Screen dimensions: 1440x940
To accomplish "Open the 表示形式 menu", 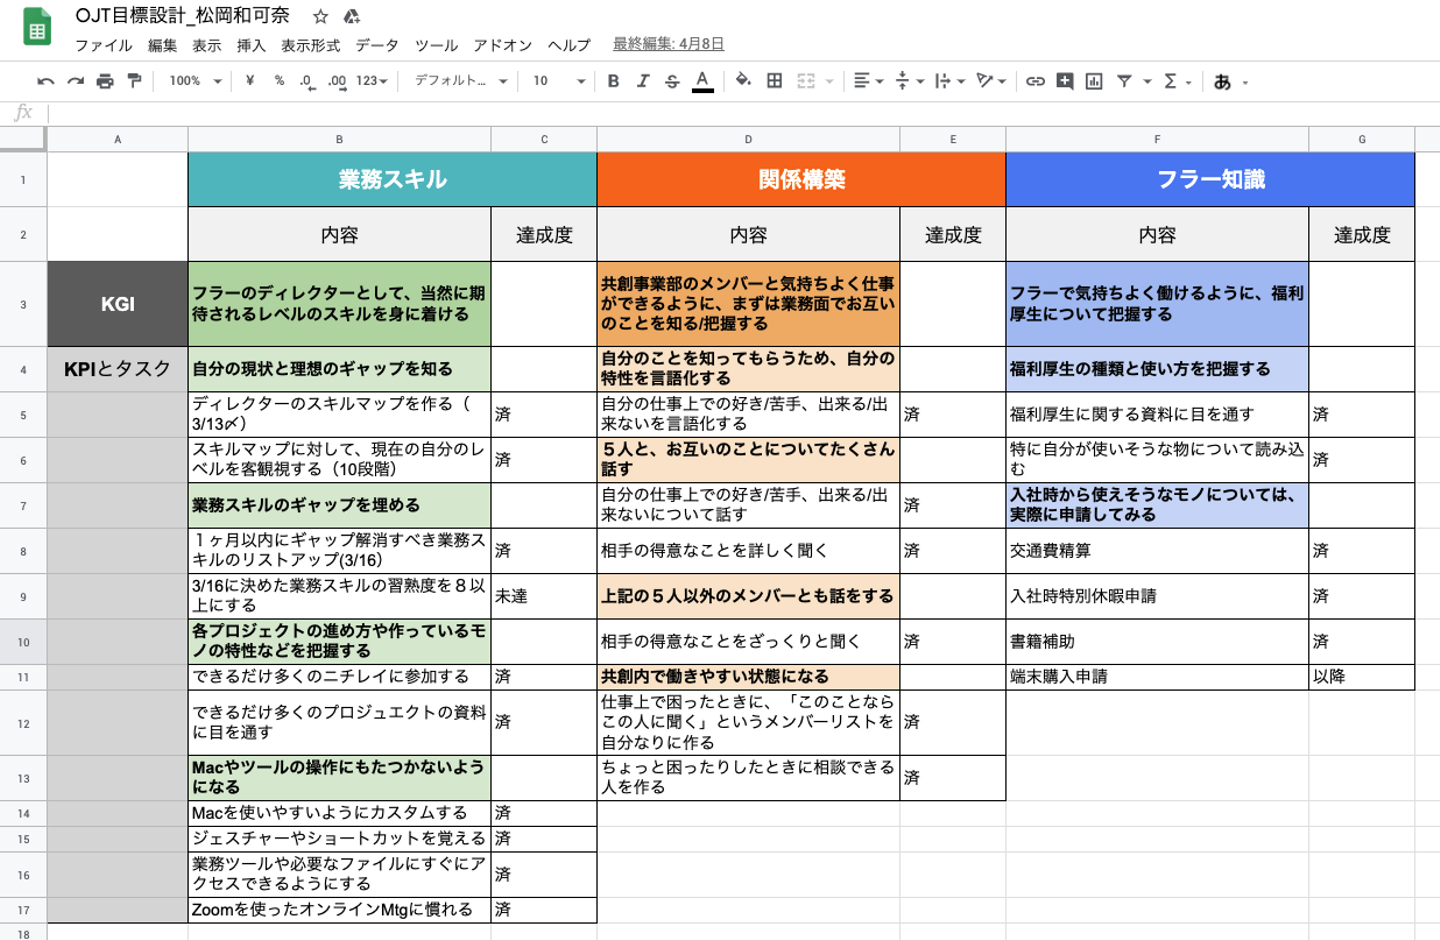I will 310,45.
